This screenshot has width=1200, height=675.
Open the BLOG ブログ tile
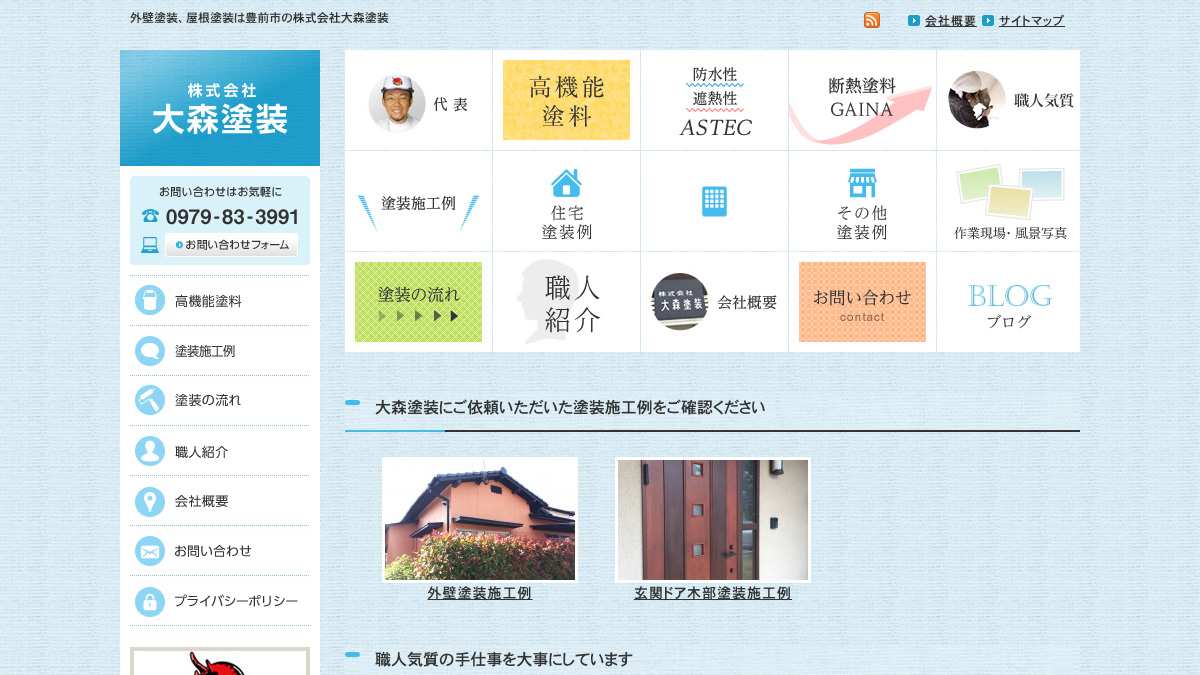coord(1009,302)
